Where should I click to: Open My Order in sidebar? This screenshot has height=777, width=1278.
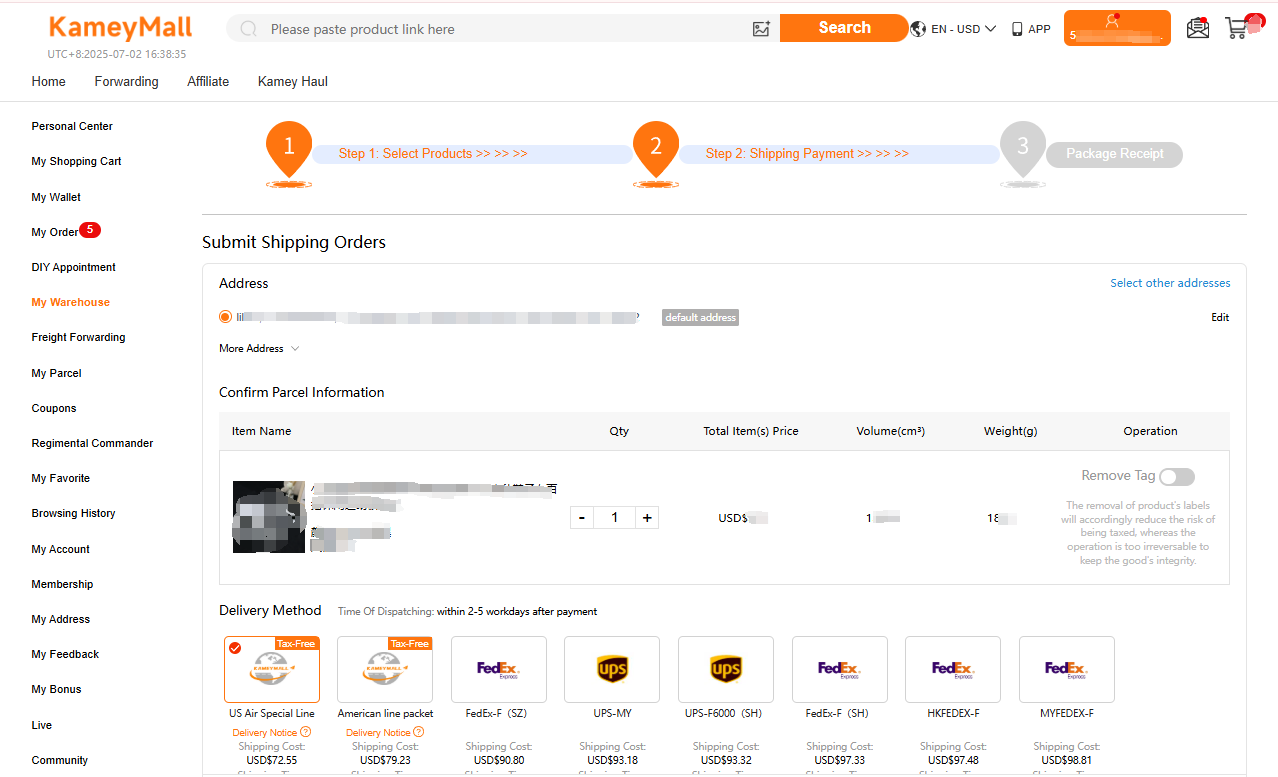55,232
